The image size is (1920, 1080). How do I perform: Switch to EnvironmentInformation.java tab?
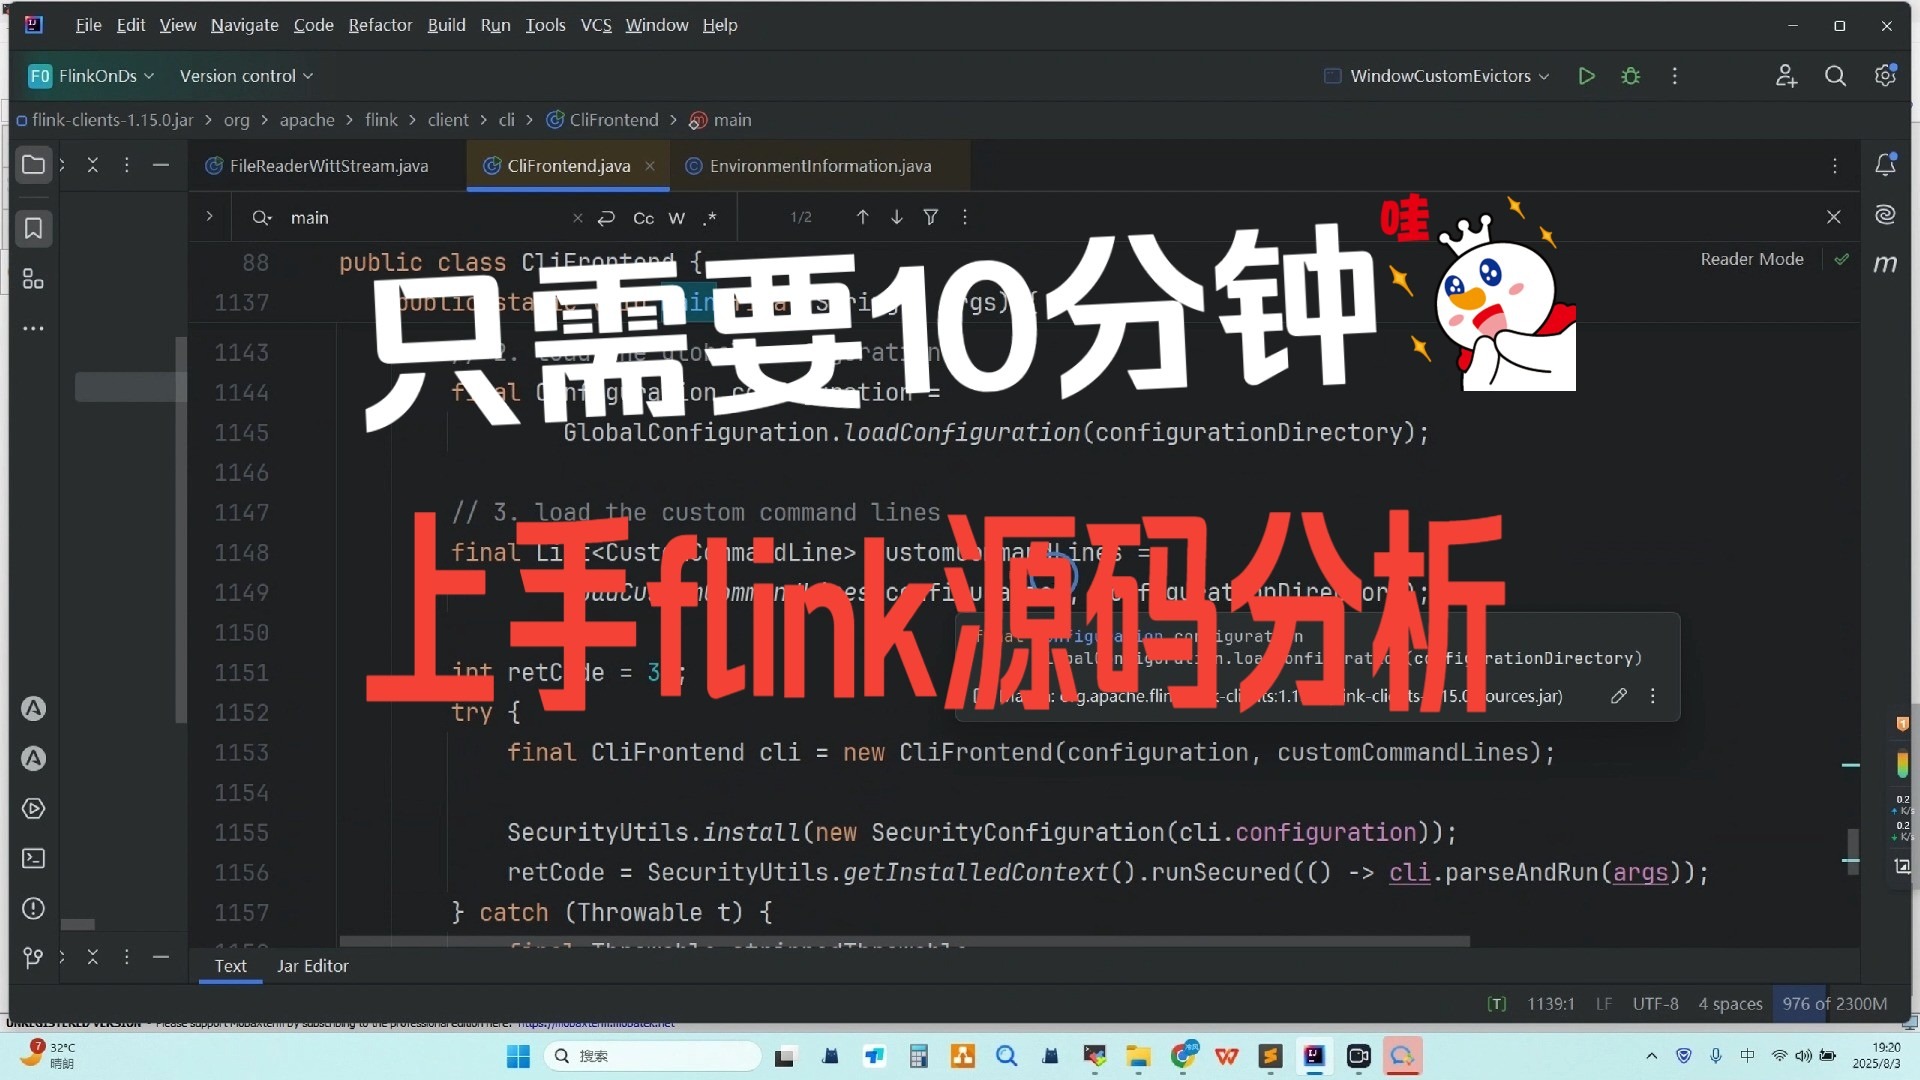[820, 166]
